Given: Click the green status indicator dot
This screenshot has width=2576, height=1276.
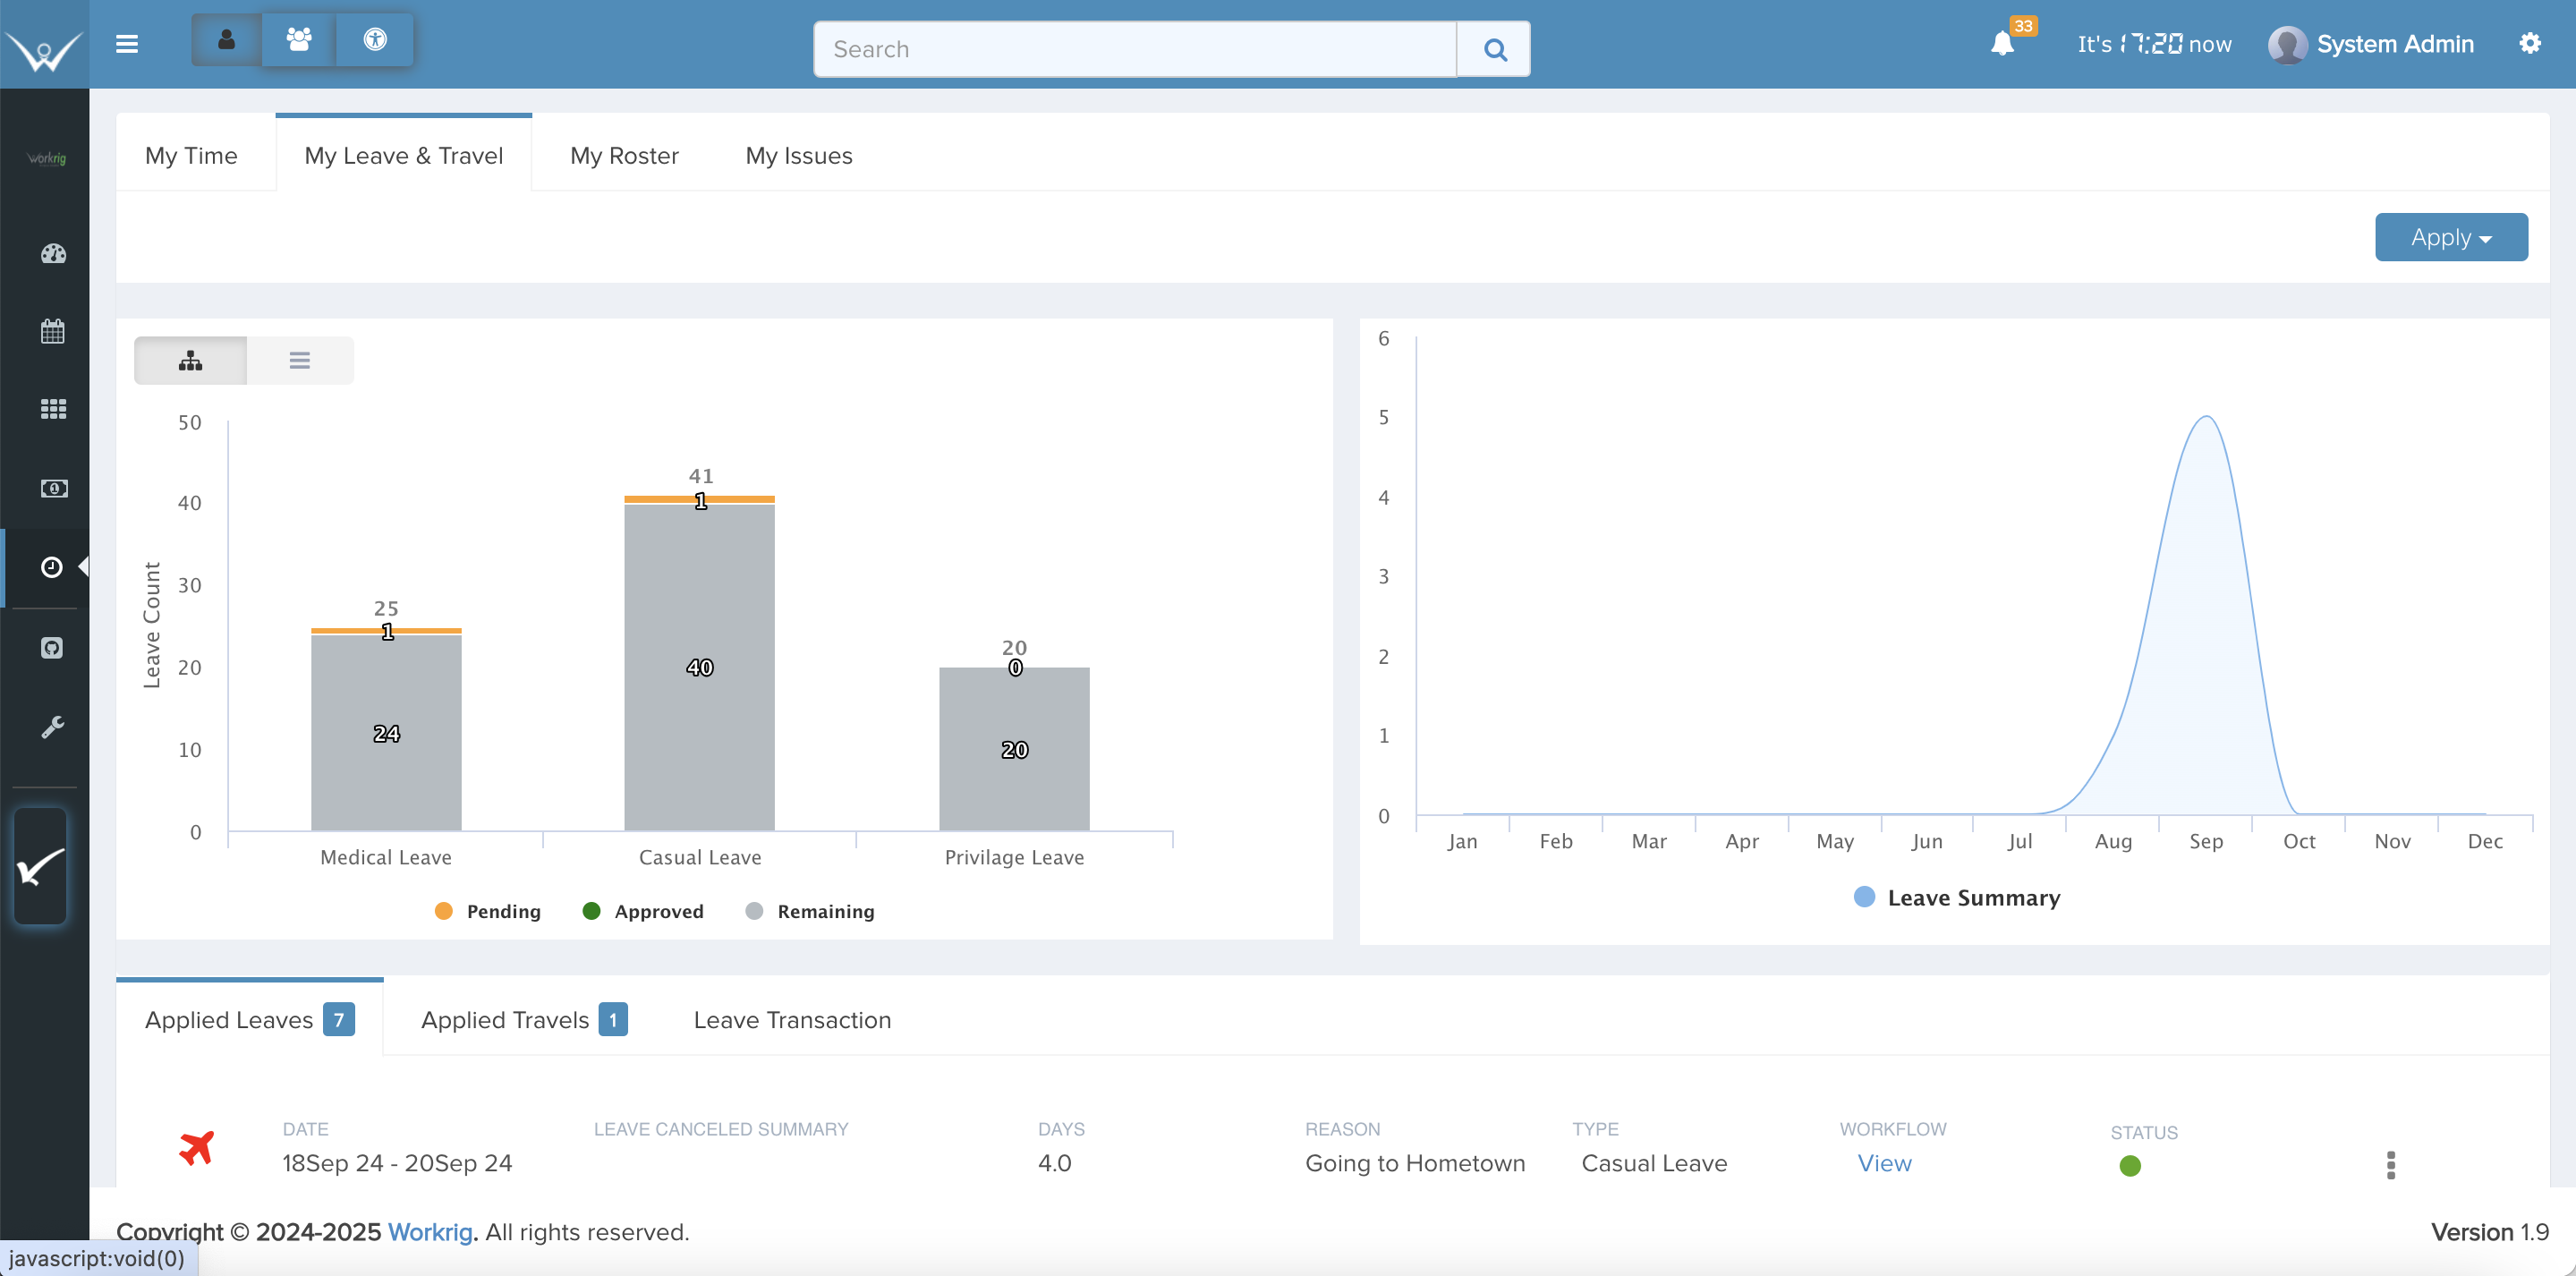Looking at the screenshot, I should point(2131,1166).
